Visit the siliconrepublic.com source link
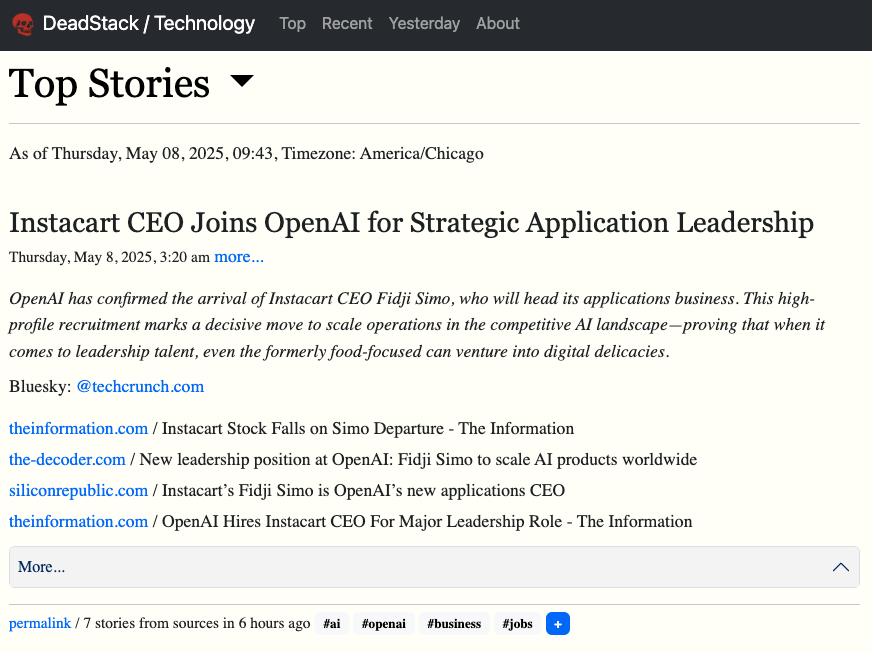 [x=78, y=490]
